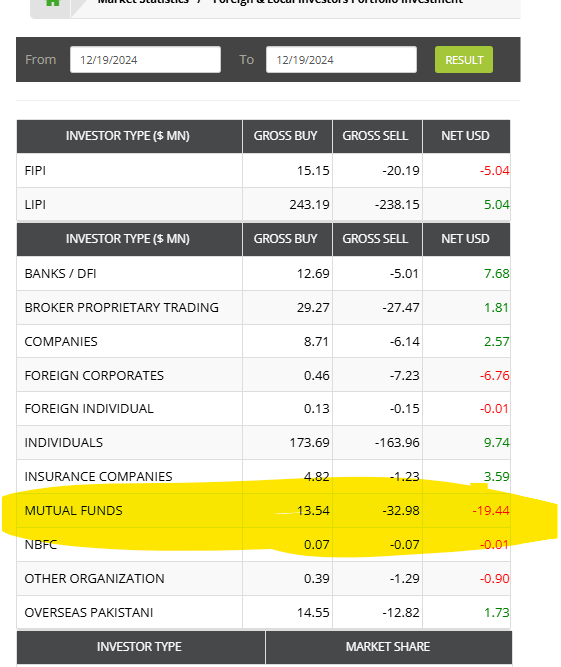
Task: Click the FOREIGN CORPORATES row label
Action: tap(94, 376)
